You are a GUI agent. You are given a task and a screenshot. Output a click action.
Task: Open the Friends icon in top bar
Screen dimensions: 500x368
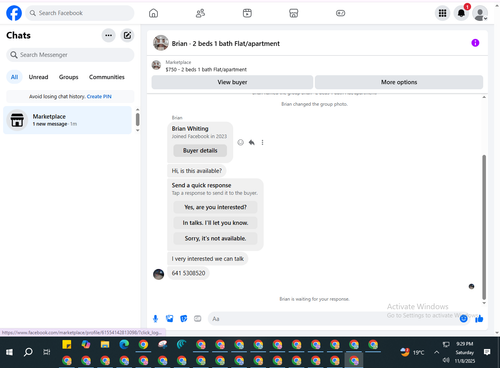pos(200,13)
